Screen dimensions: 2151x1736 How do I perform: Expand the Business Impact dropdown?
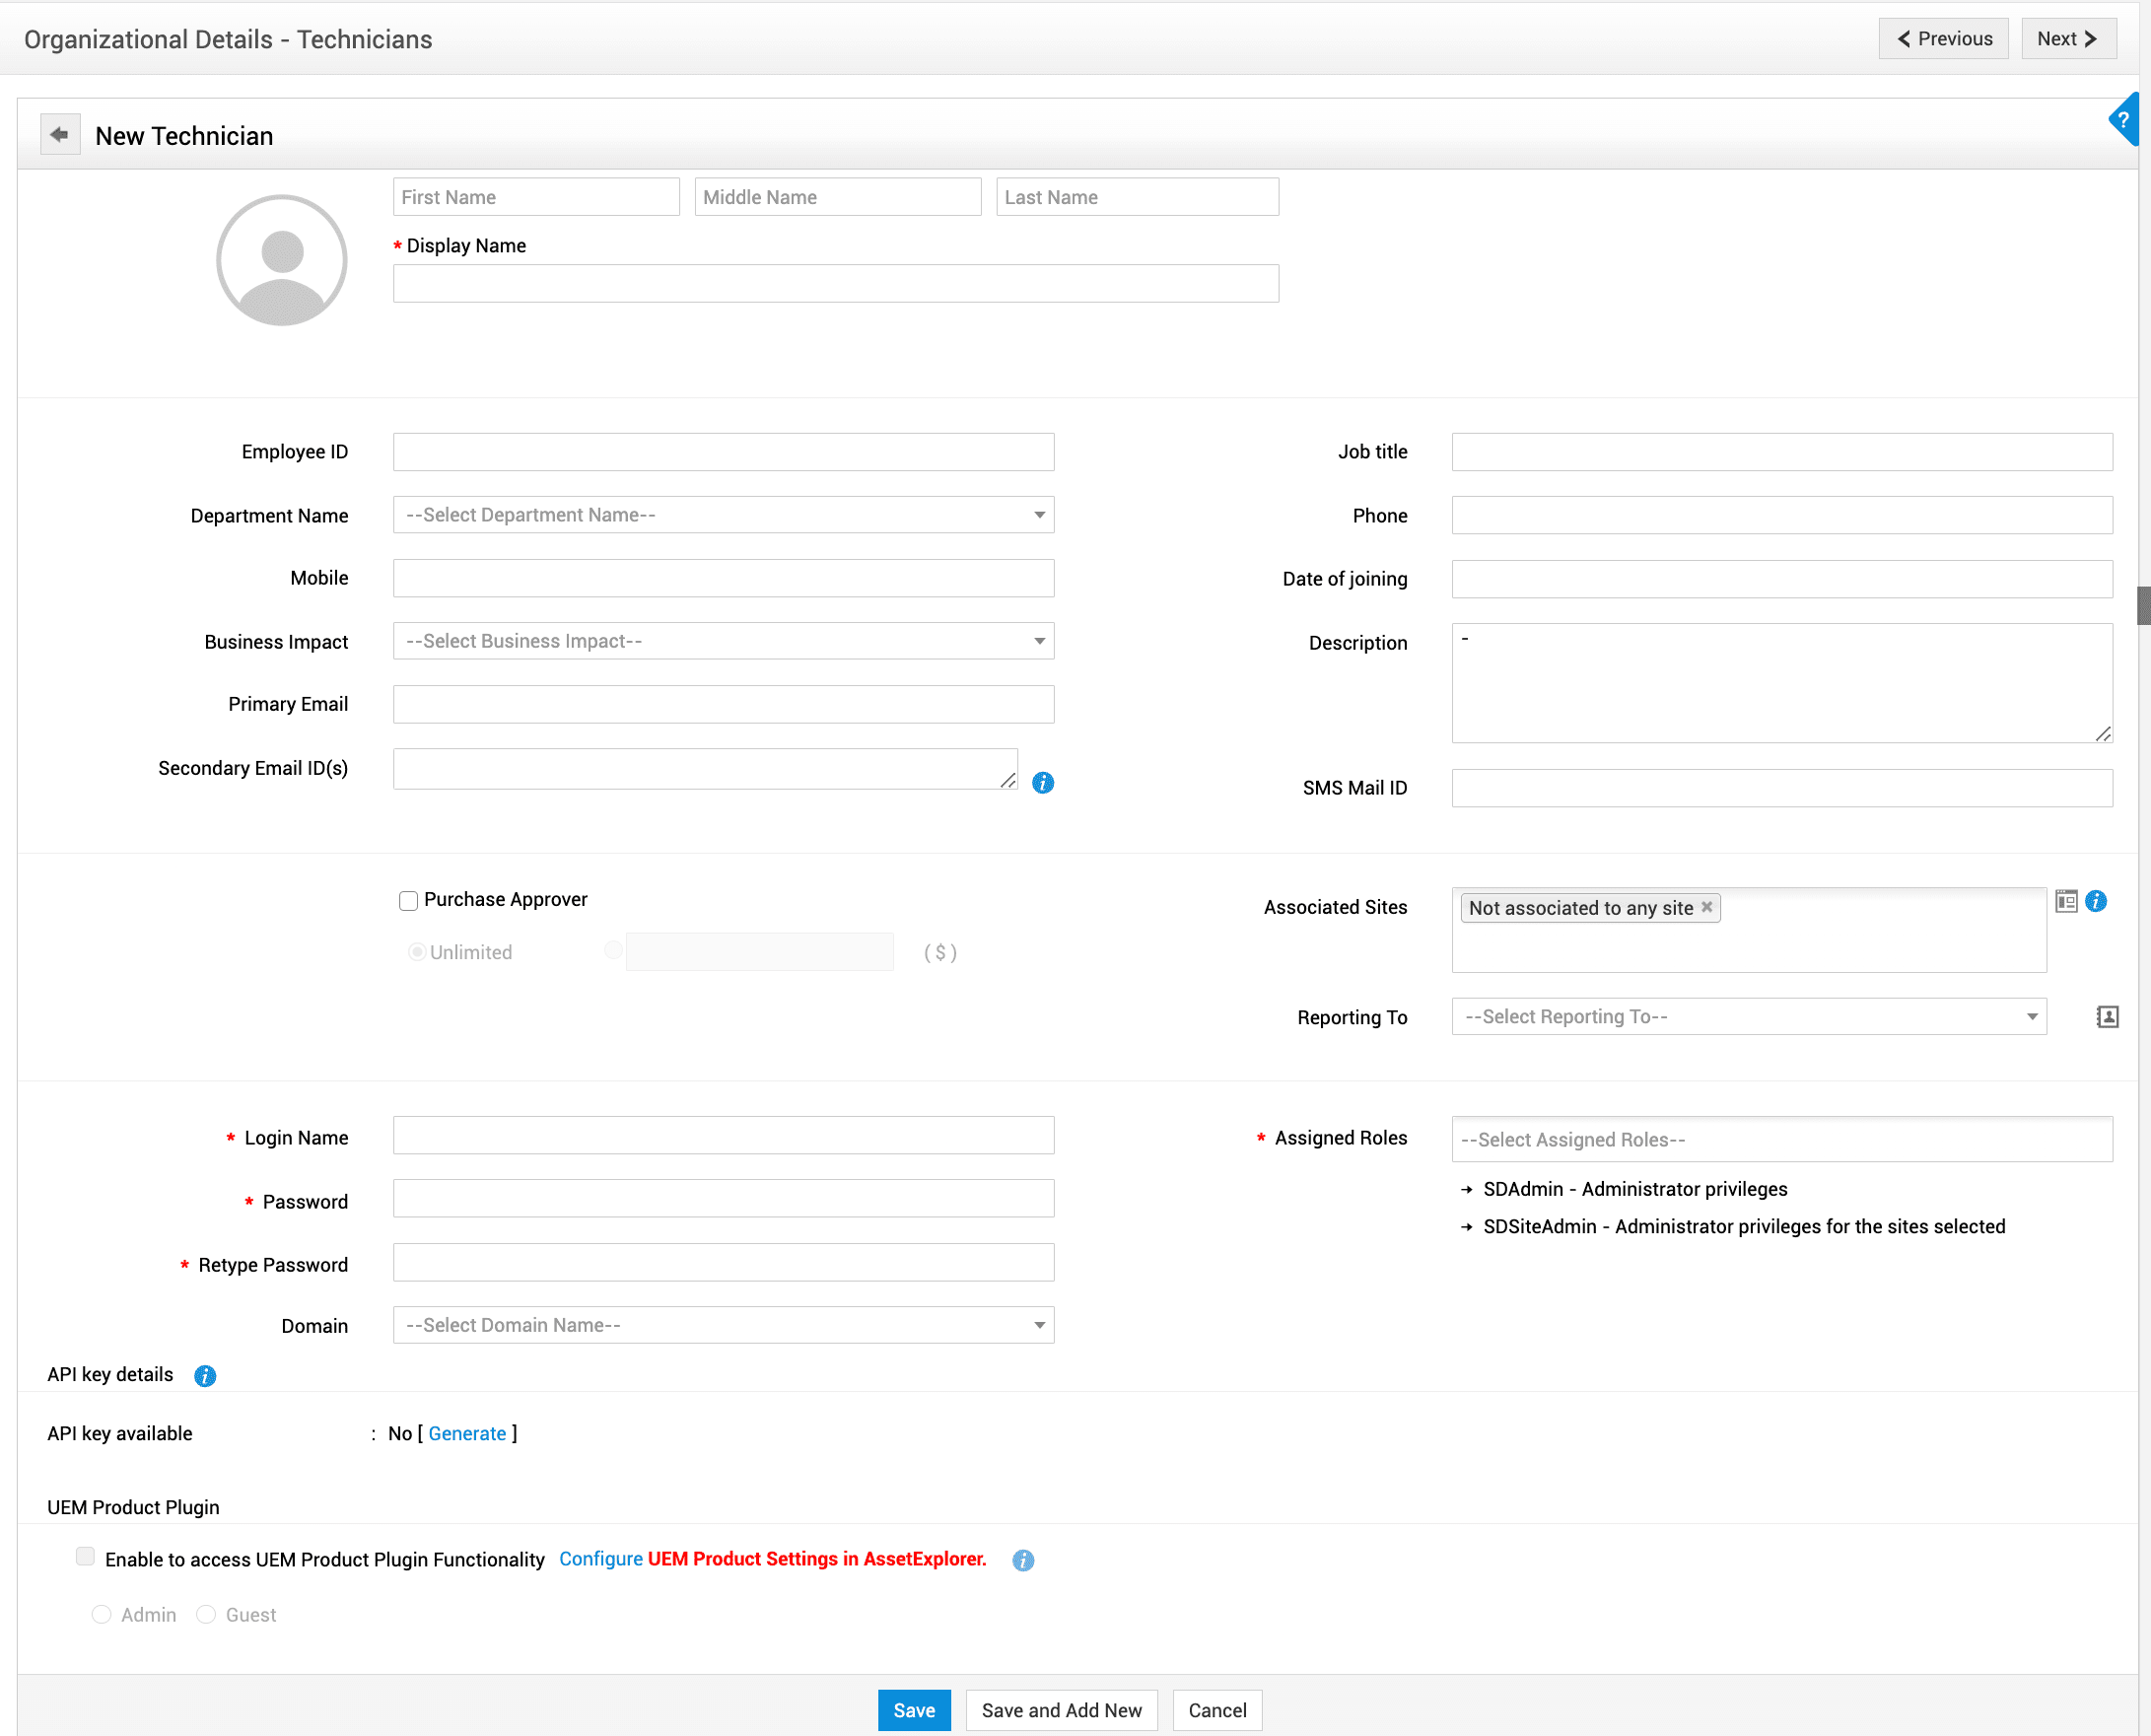[723, 641]
